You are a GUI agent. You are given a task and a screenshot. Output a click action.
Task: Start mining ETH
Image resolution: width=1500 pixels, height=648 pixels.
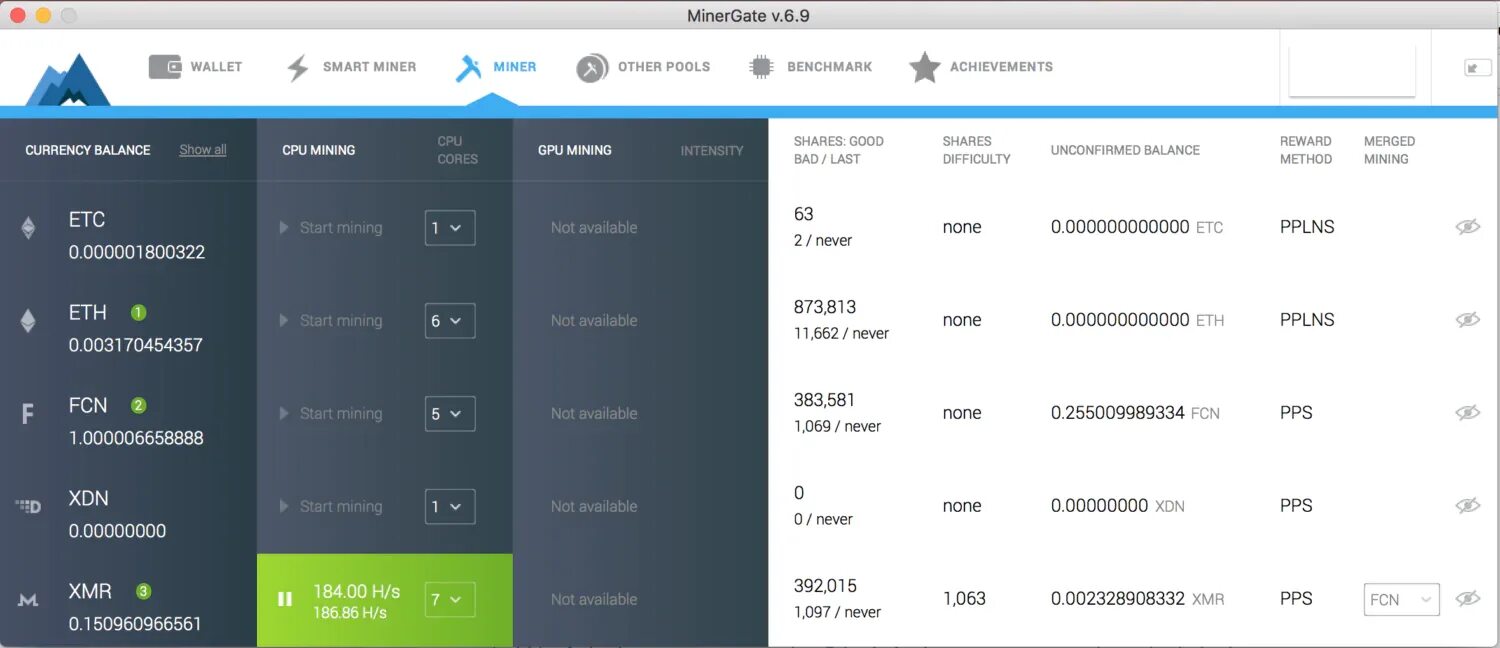[x=331, y=321]
